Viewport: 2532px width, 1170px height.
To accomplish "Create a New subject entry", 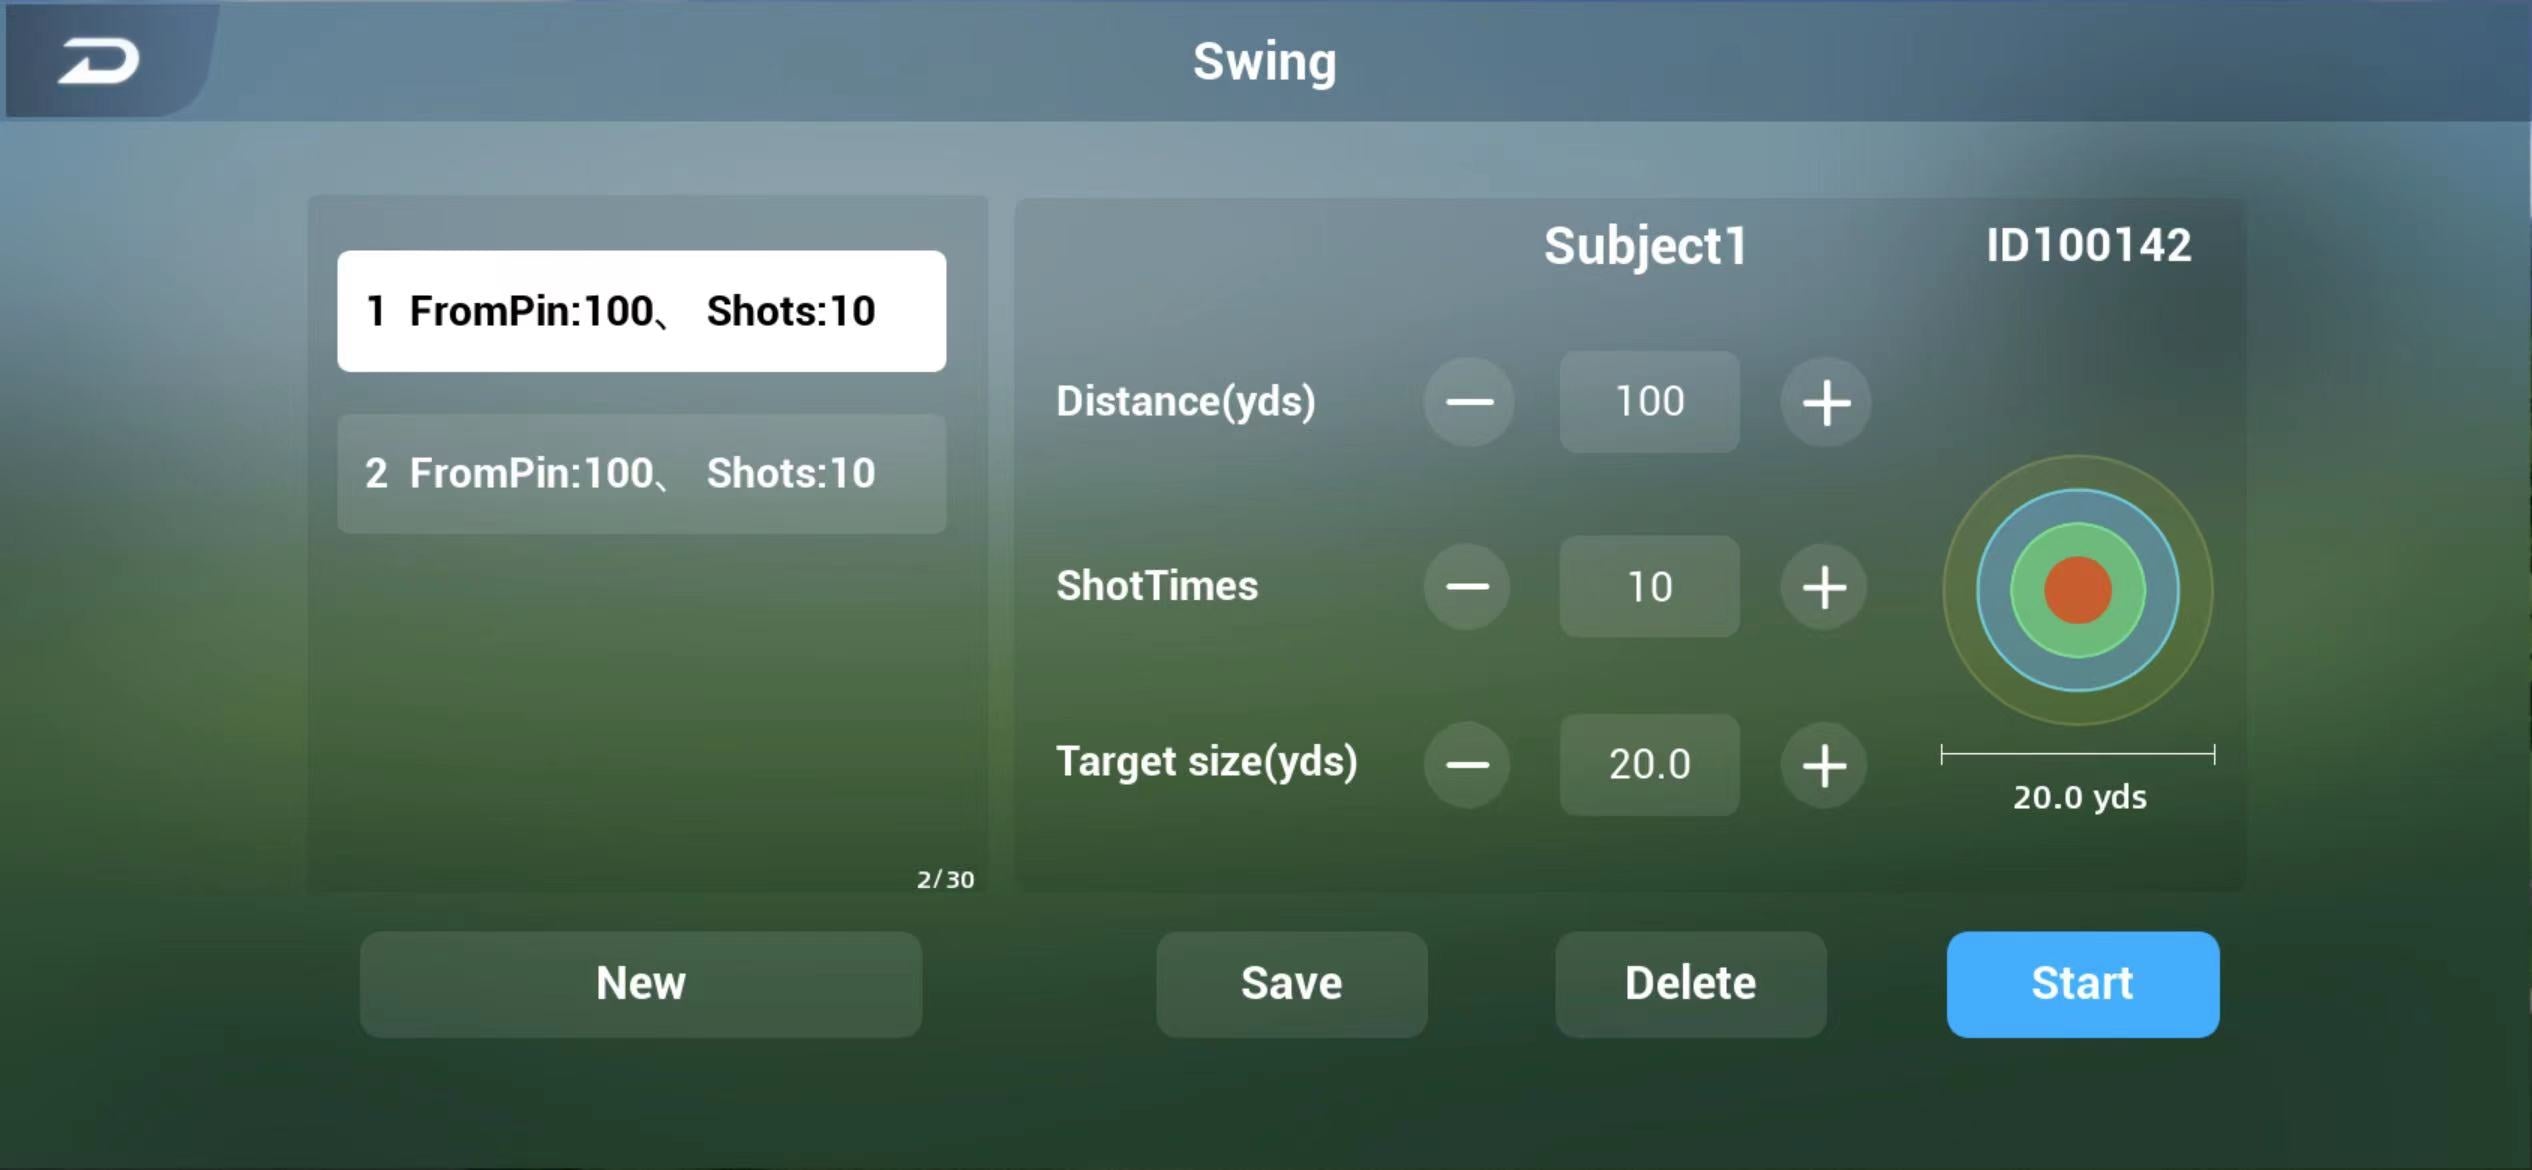I will 641,984.
